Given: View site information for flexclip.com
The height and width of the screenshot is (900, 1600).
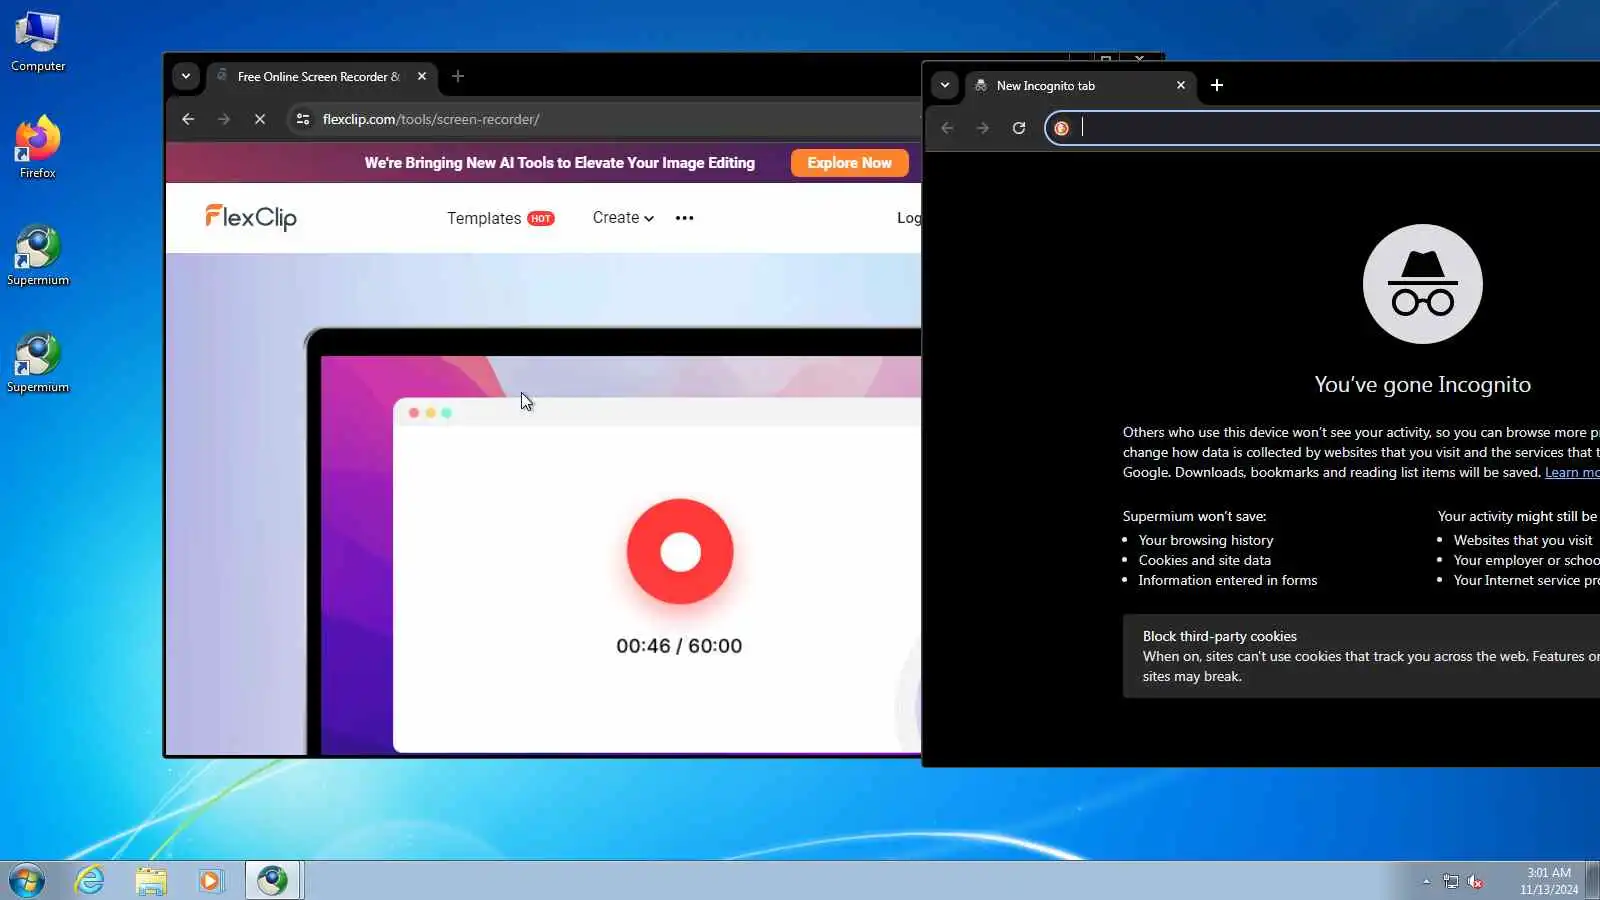Looking at the screenshot, I should coord(303,119).
